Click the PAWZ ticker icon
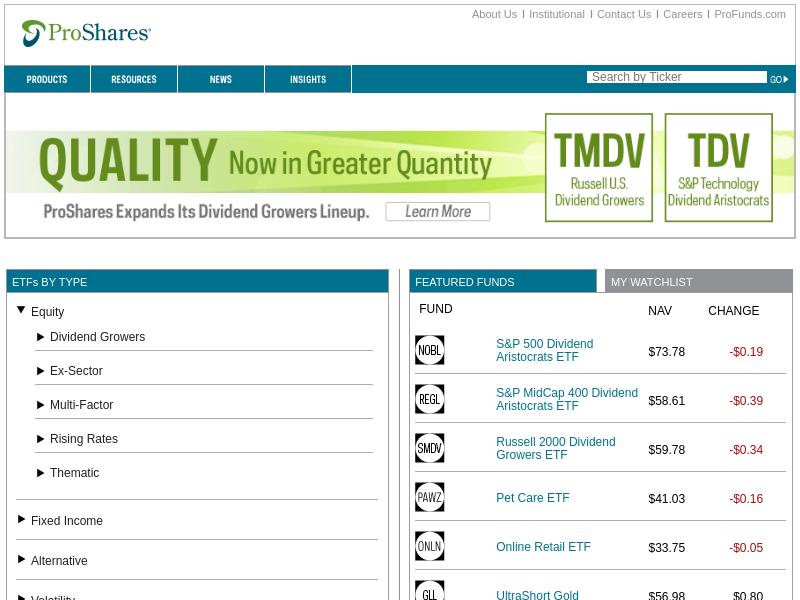Image resolution: width=800 pixels, height=600 pixels. tap(430, 497)
